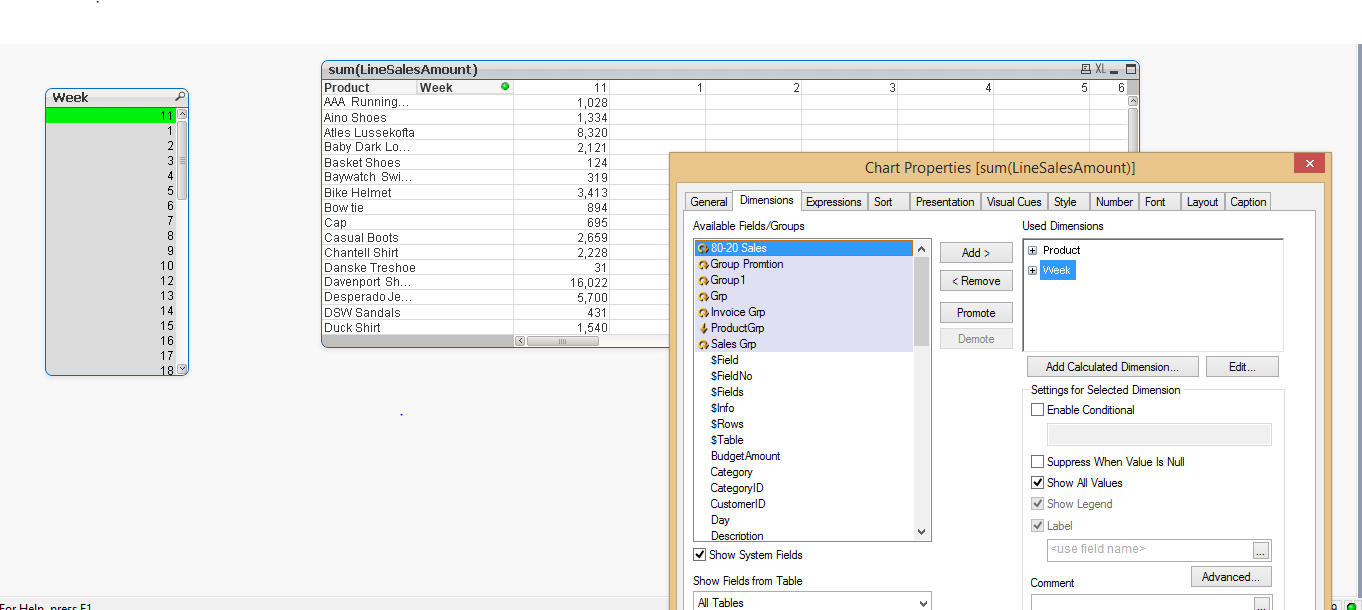Screen dimensions: 1362x610
Task: Click the print icon on chart caption
Action: pos(1085,70)
